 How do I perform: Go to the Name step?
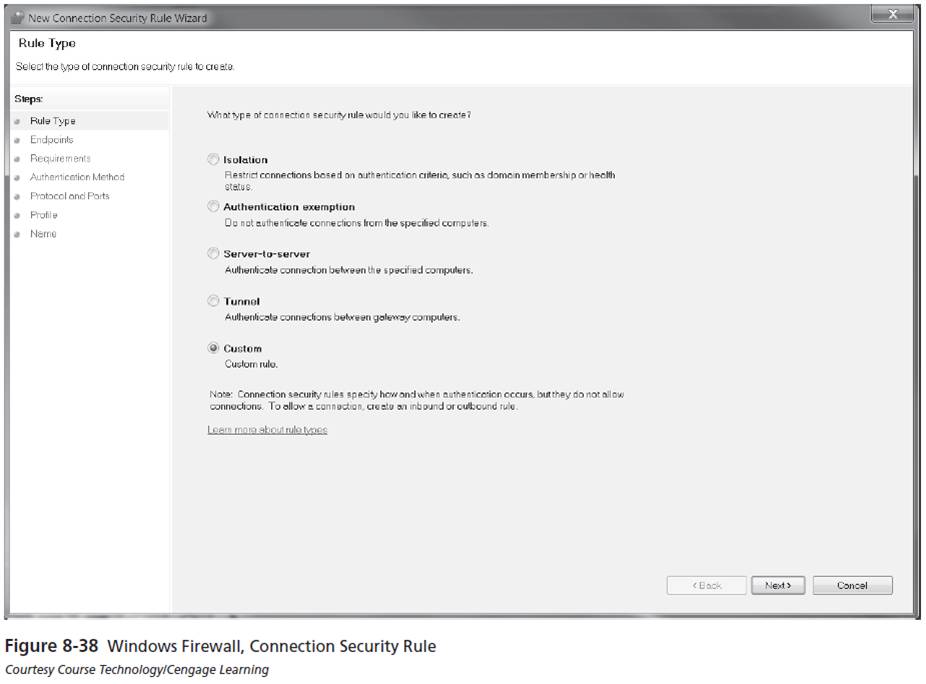pyautogui.click(x=43, y=233)
